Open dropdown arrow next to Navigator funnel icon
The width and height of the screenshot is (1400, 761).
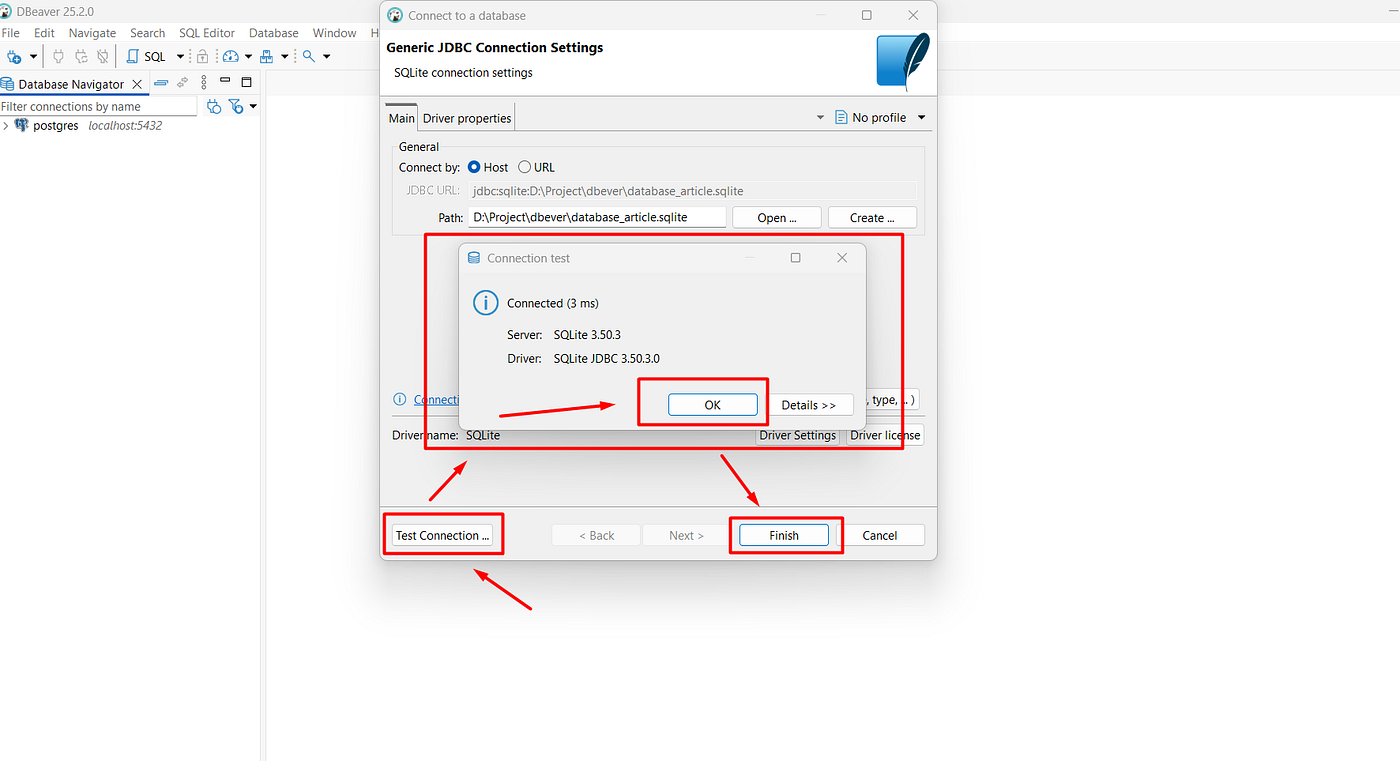coord(253,106)
